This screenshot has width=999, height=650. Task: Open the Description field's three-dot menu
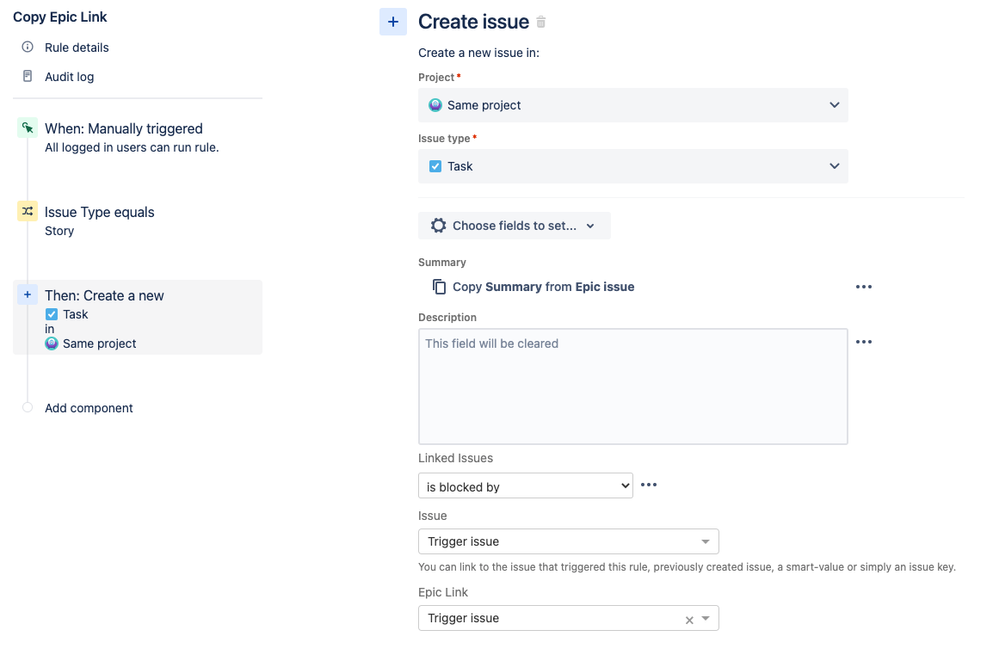click(864, 342)
